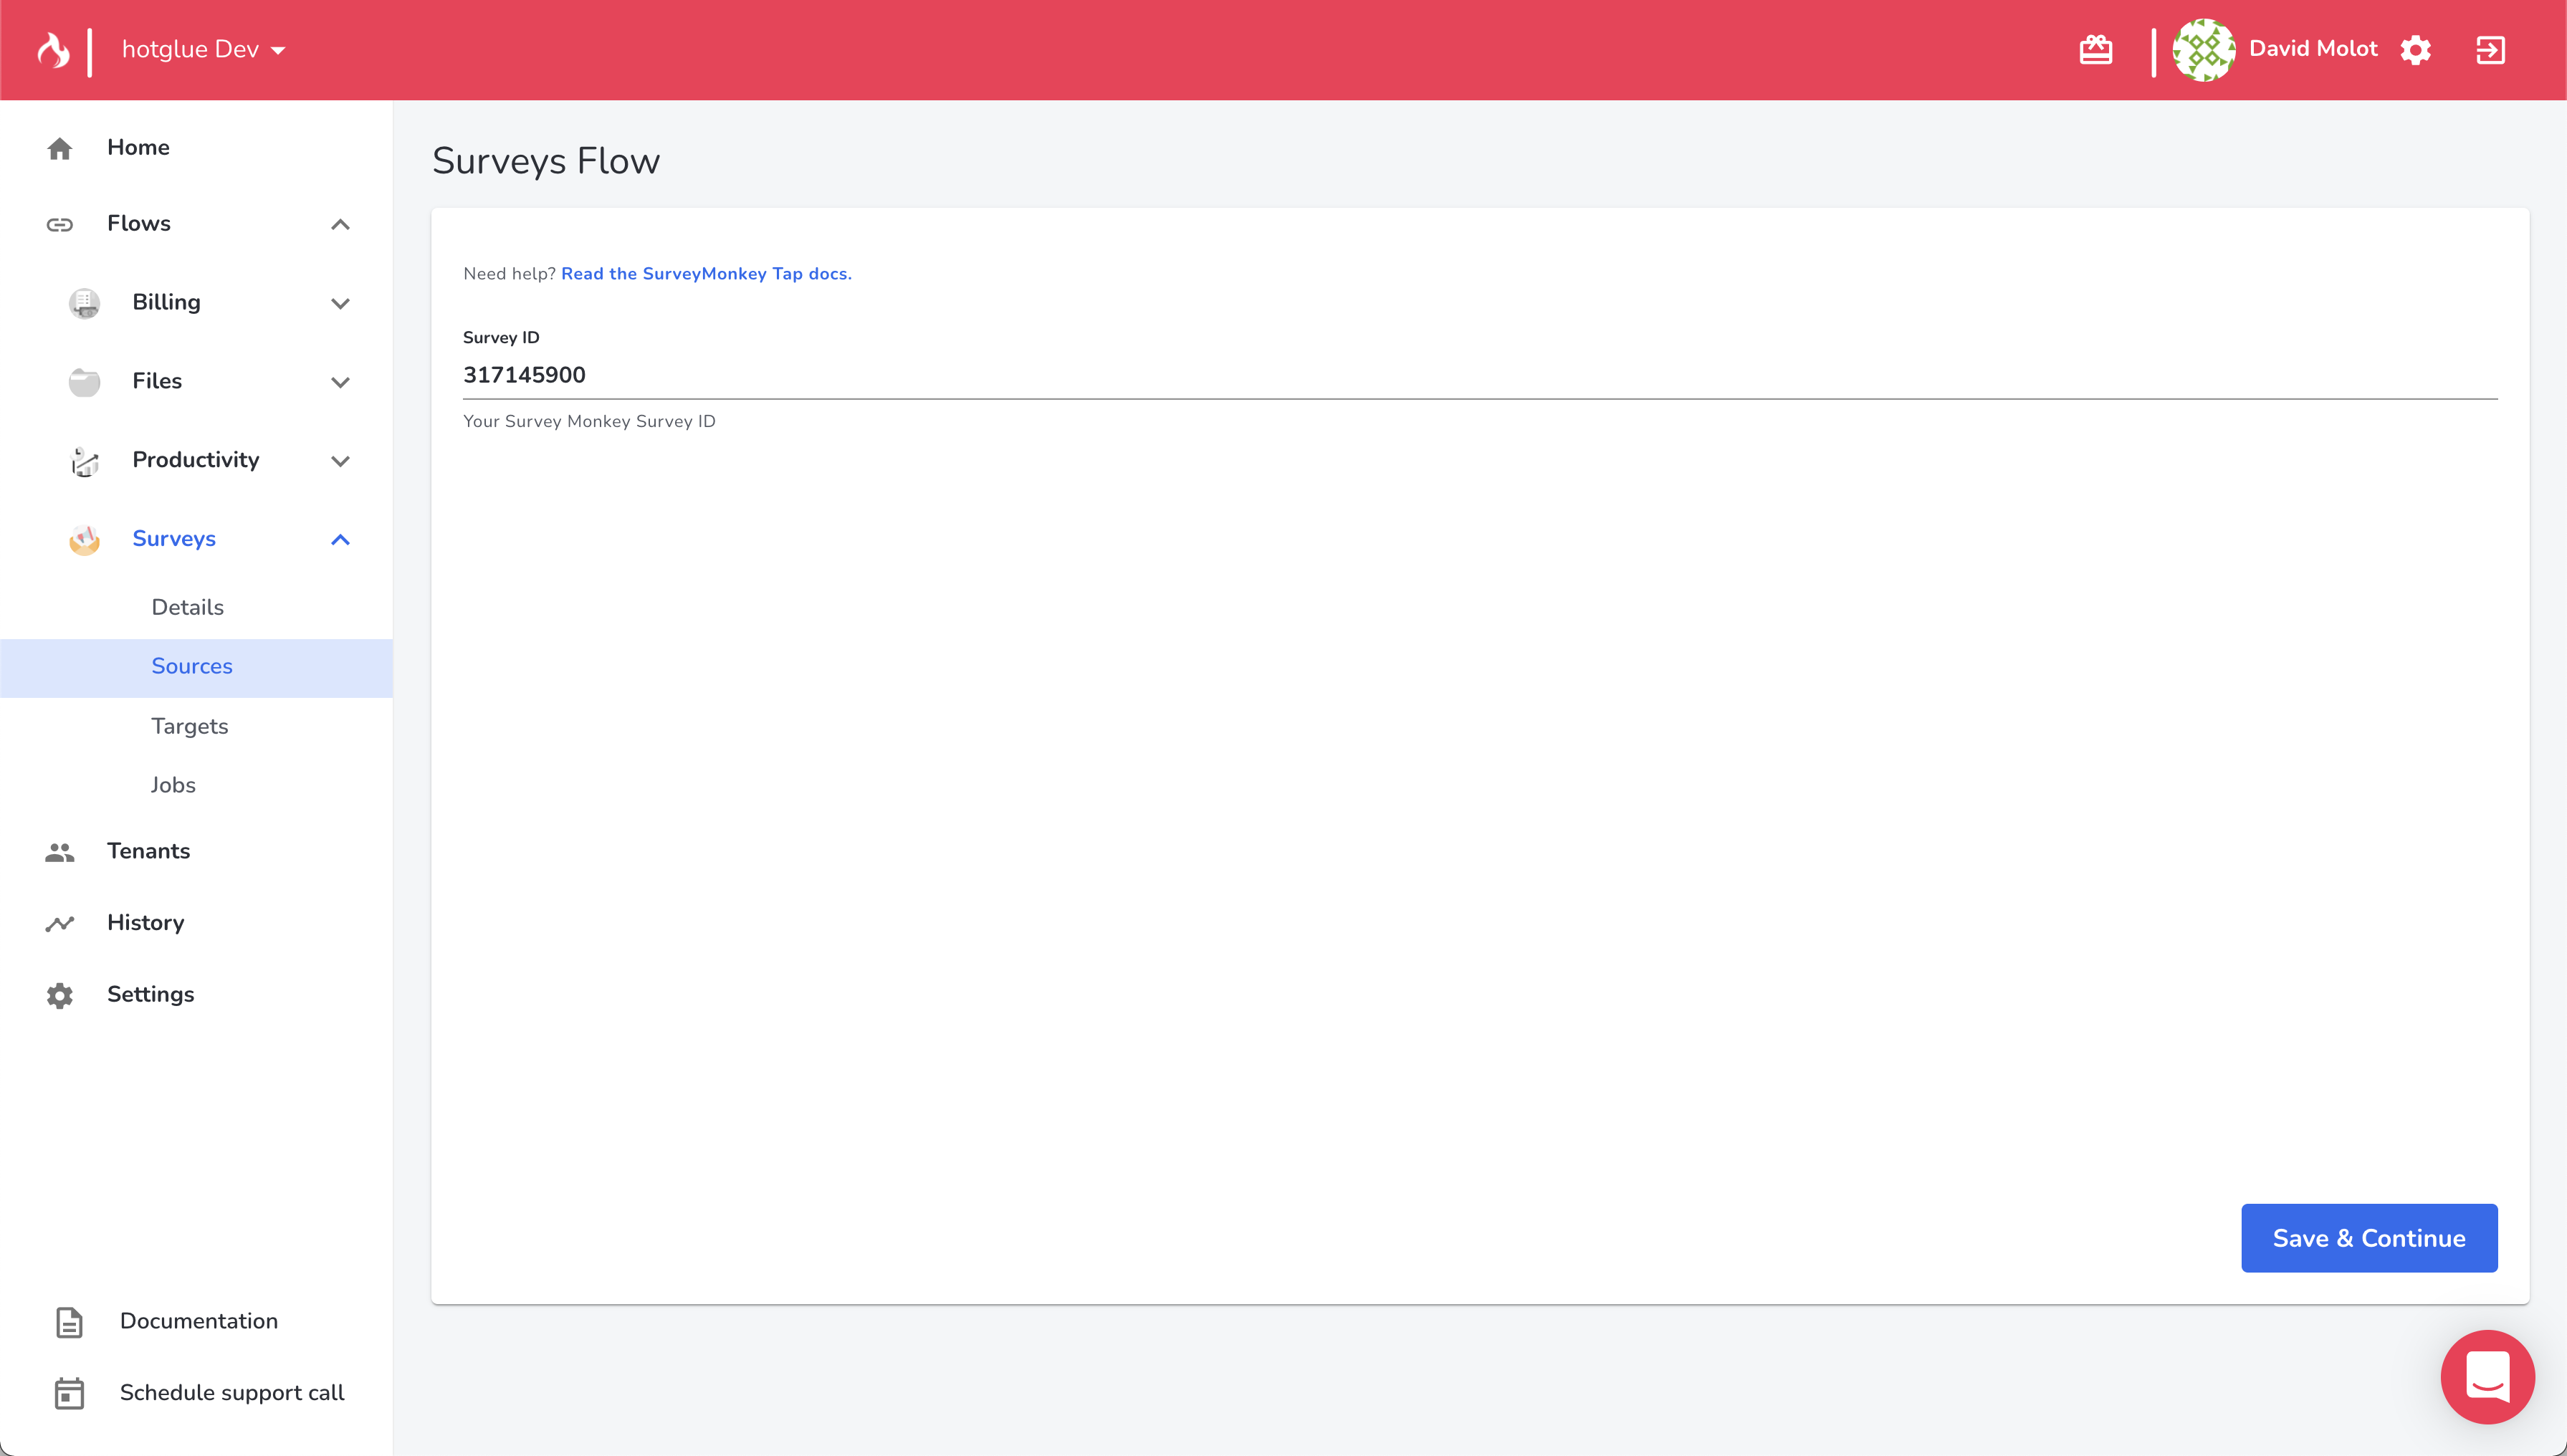Open the gift box icon in header
The height and width of the screenshot is (1456, 2567).
(x=2095, y=50)
